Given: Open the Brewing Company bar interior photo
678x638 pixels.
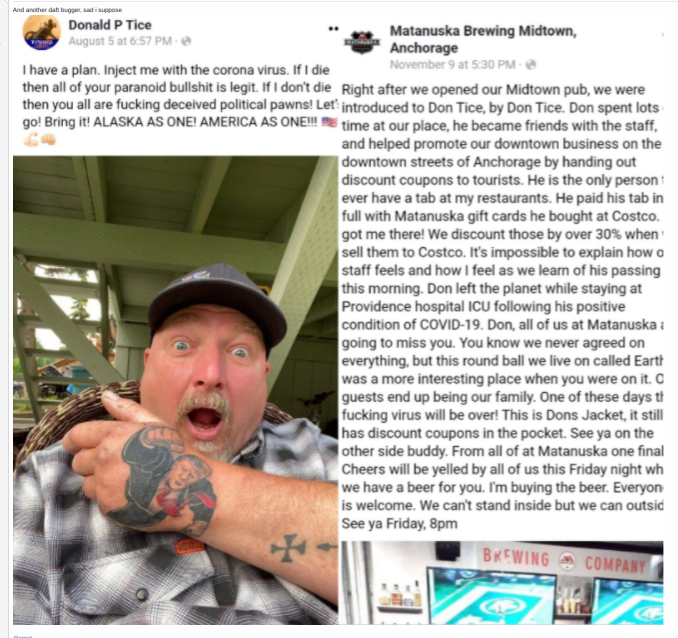Looking at the screenshot, I should pyautogui.click(x=502, y=582).
